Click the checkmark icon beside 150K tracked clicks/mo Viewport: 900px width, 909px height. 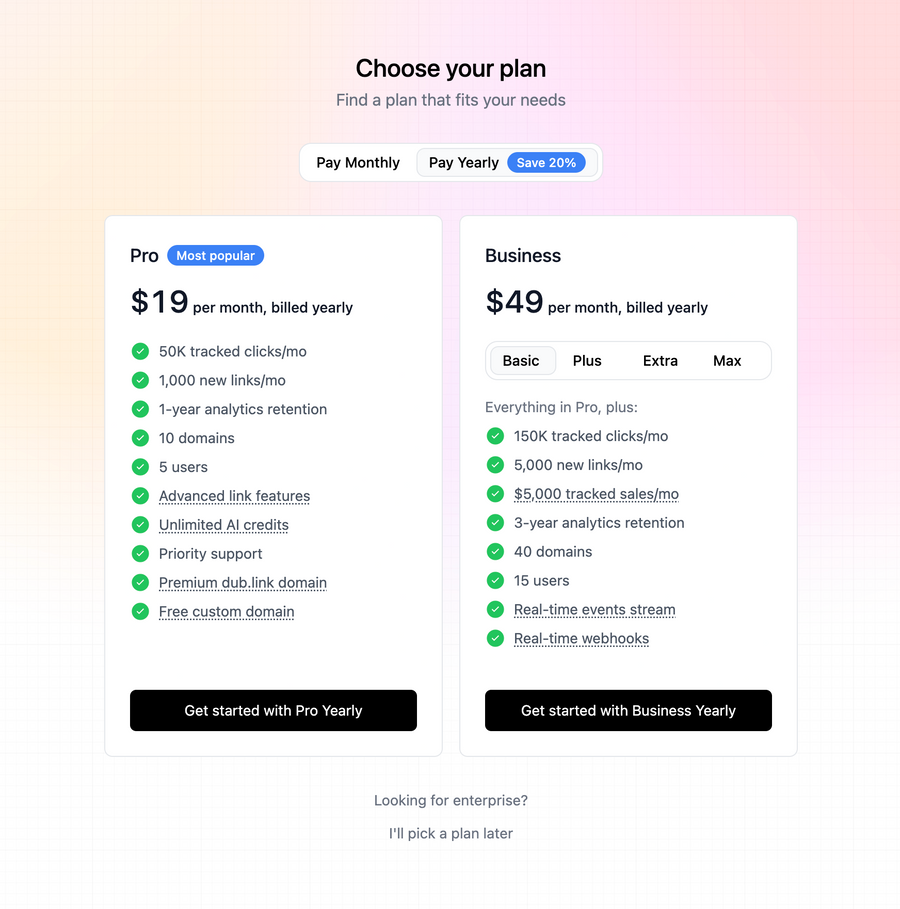tap(495, 436)
